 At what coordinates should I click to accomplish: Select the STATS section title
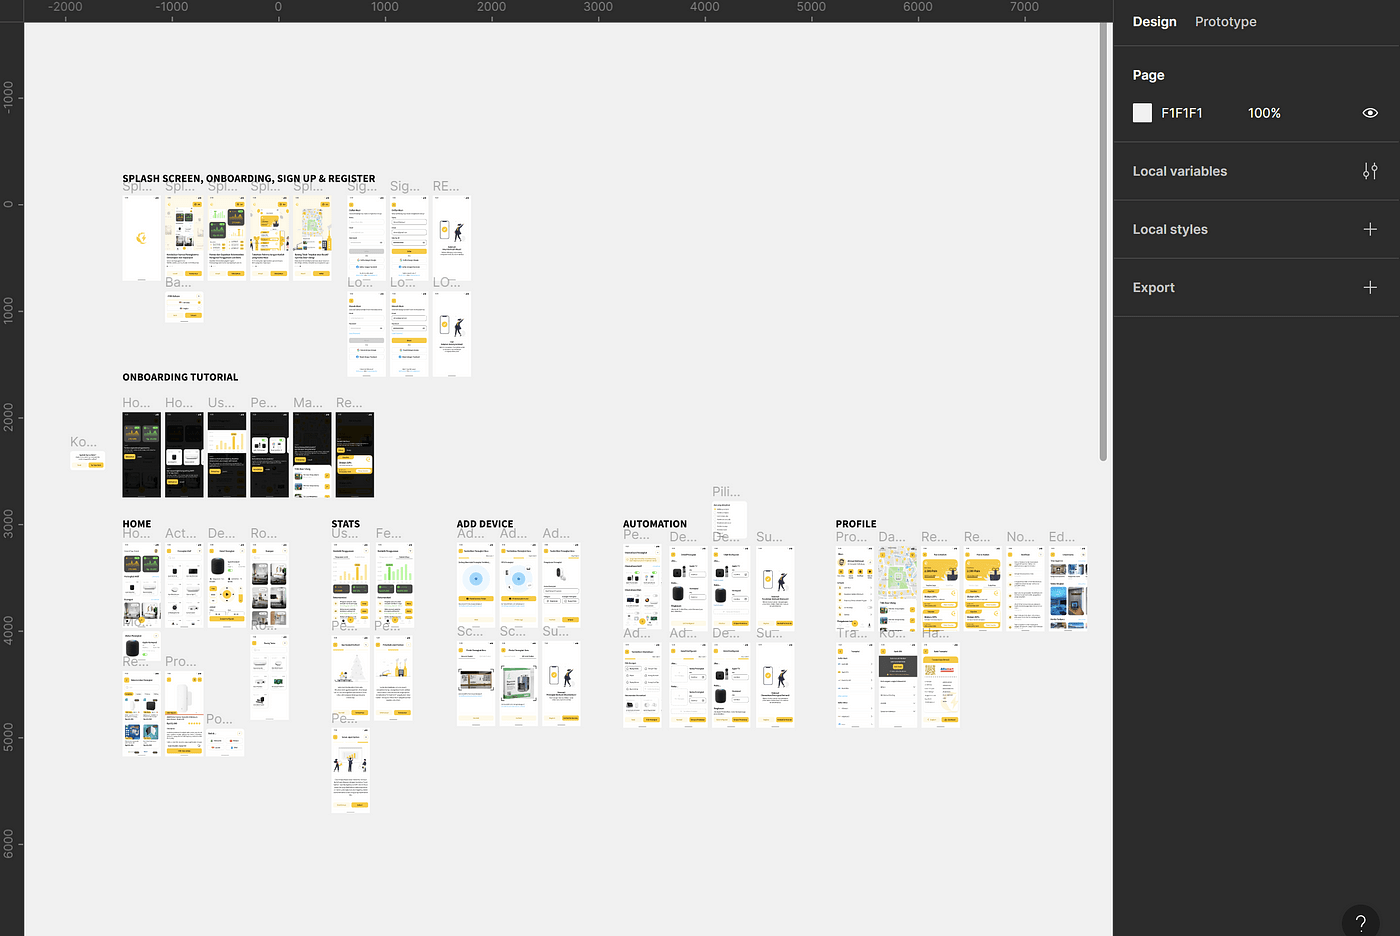pyautogui.click(x=345, y=524)
